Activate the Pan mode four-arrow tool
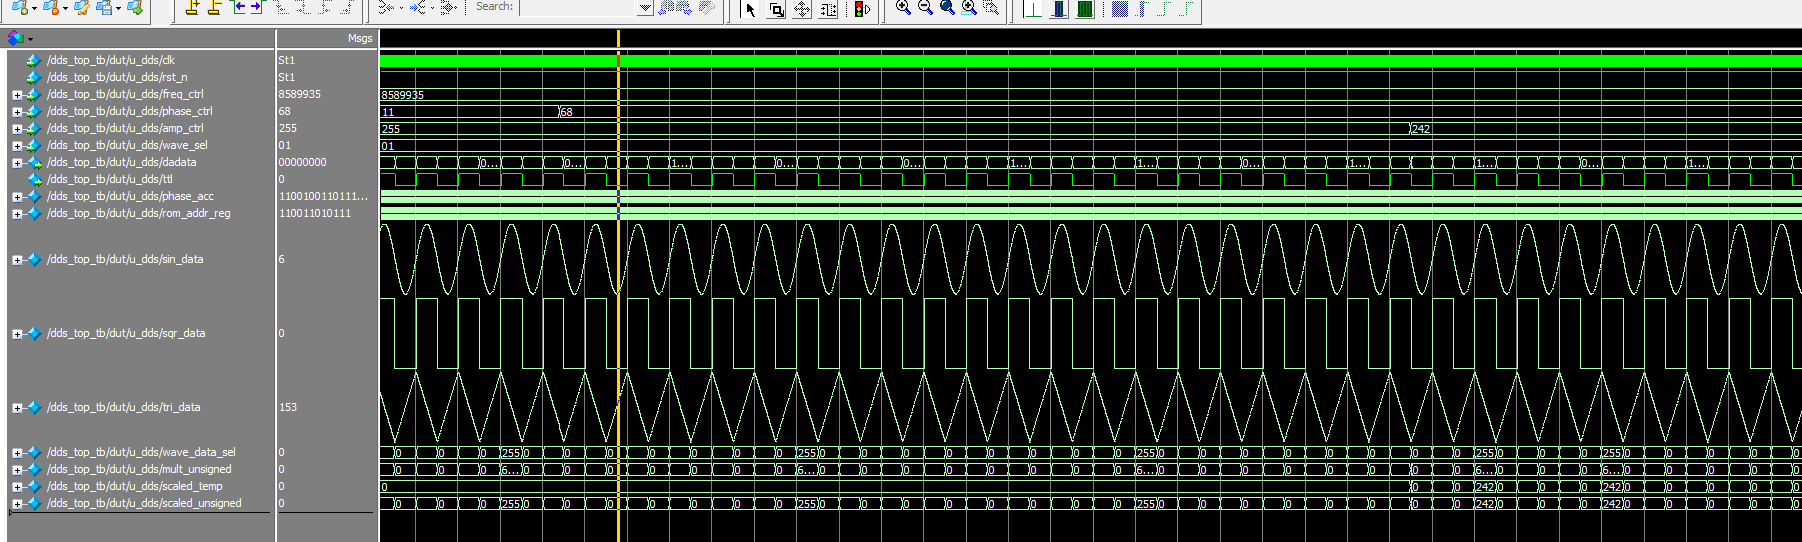The image size is (1802, 542). (x=802, y=9)
